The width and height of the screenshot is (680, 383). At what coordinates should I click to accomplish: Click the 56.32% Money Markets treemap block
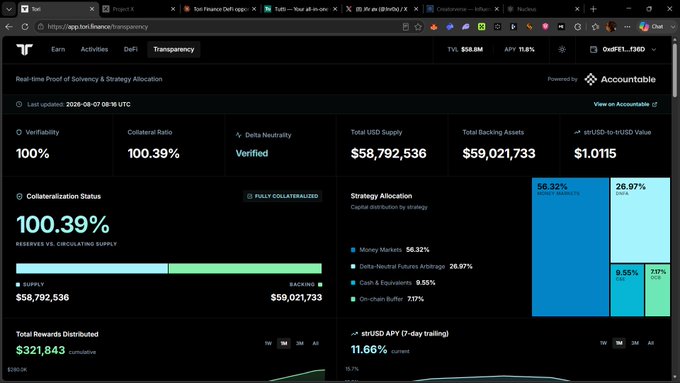coord(570,247)
